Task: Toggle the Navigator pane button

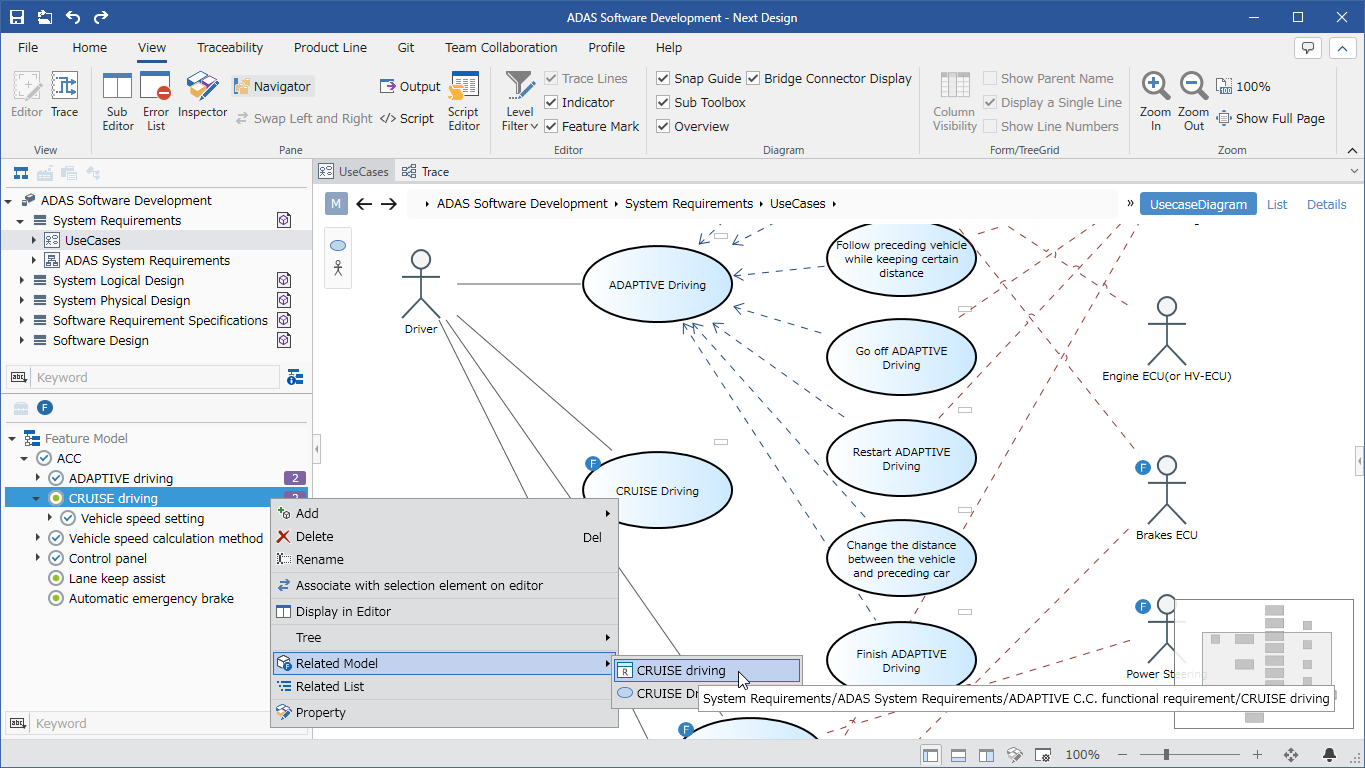Action: [x=273, y=86]
